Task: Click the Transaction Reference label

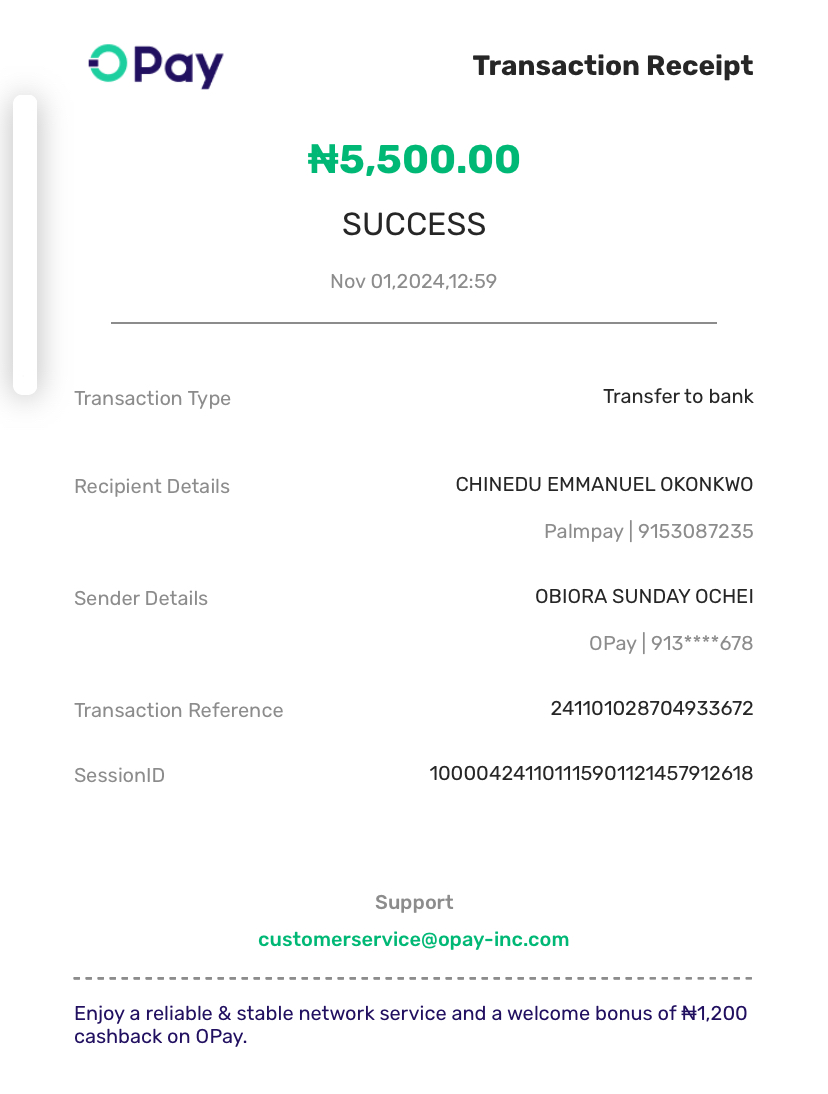Action: [x=178, y=710]
